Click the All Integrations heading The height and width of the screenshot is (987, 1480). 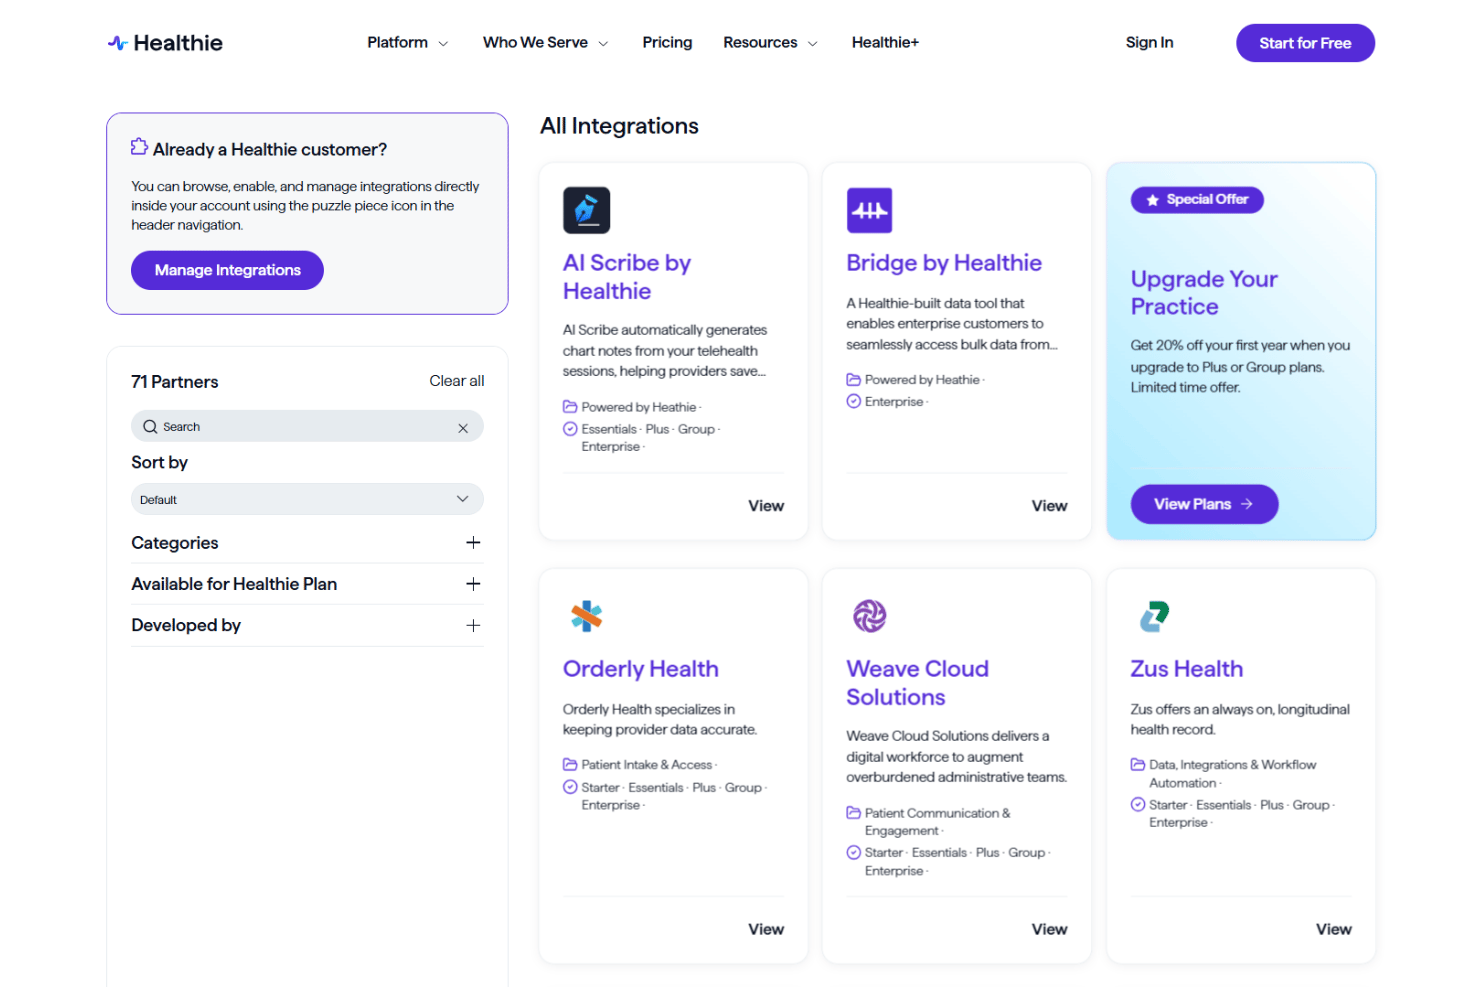[619, 126]
